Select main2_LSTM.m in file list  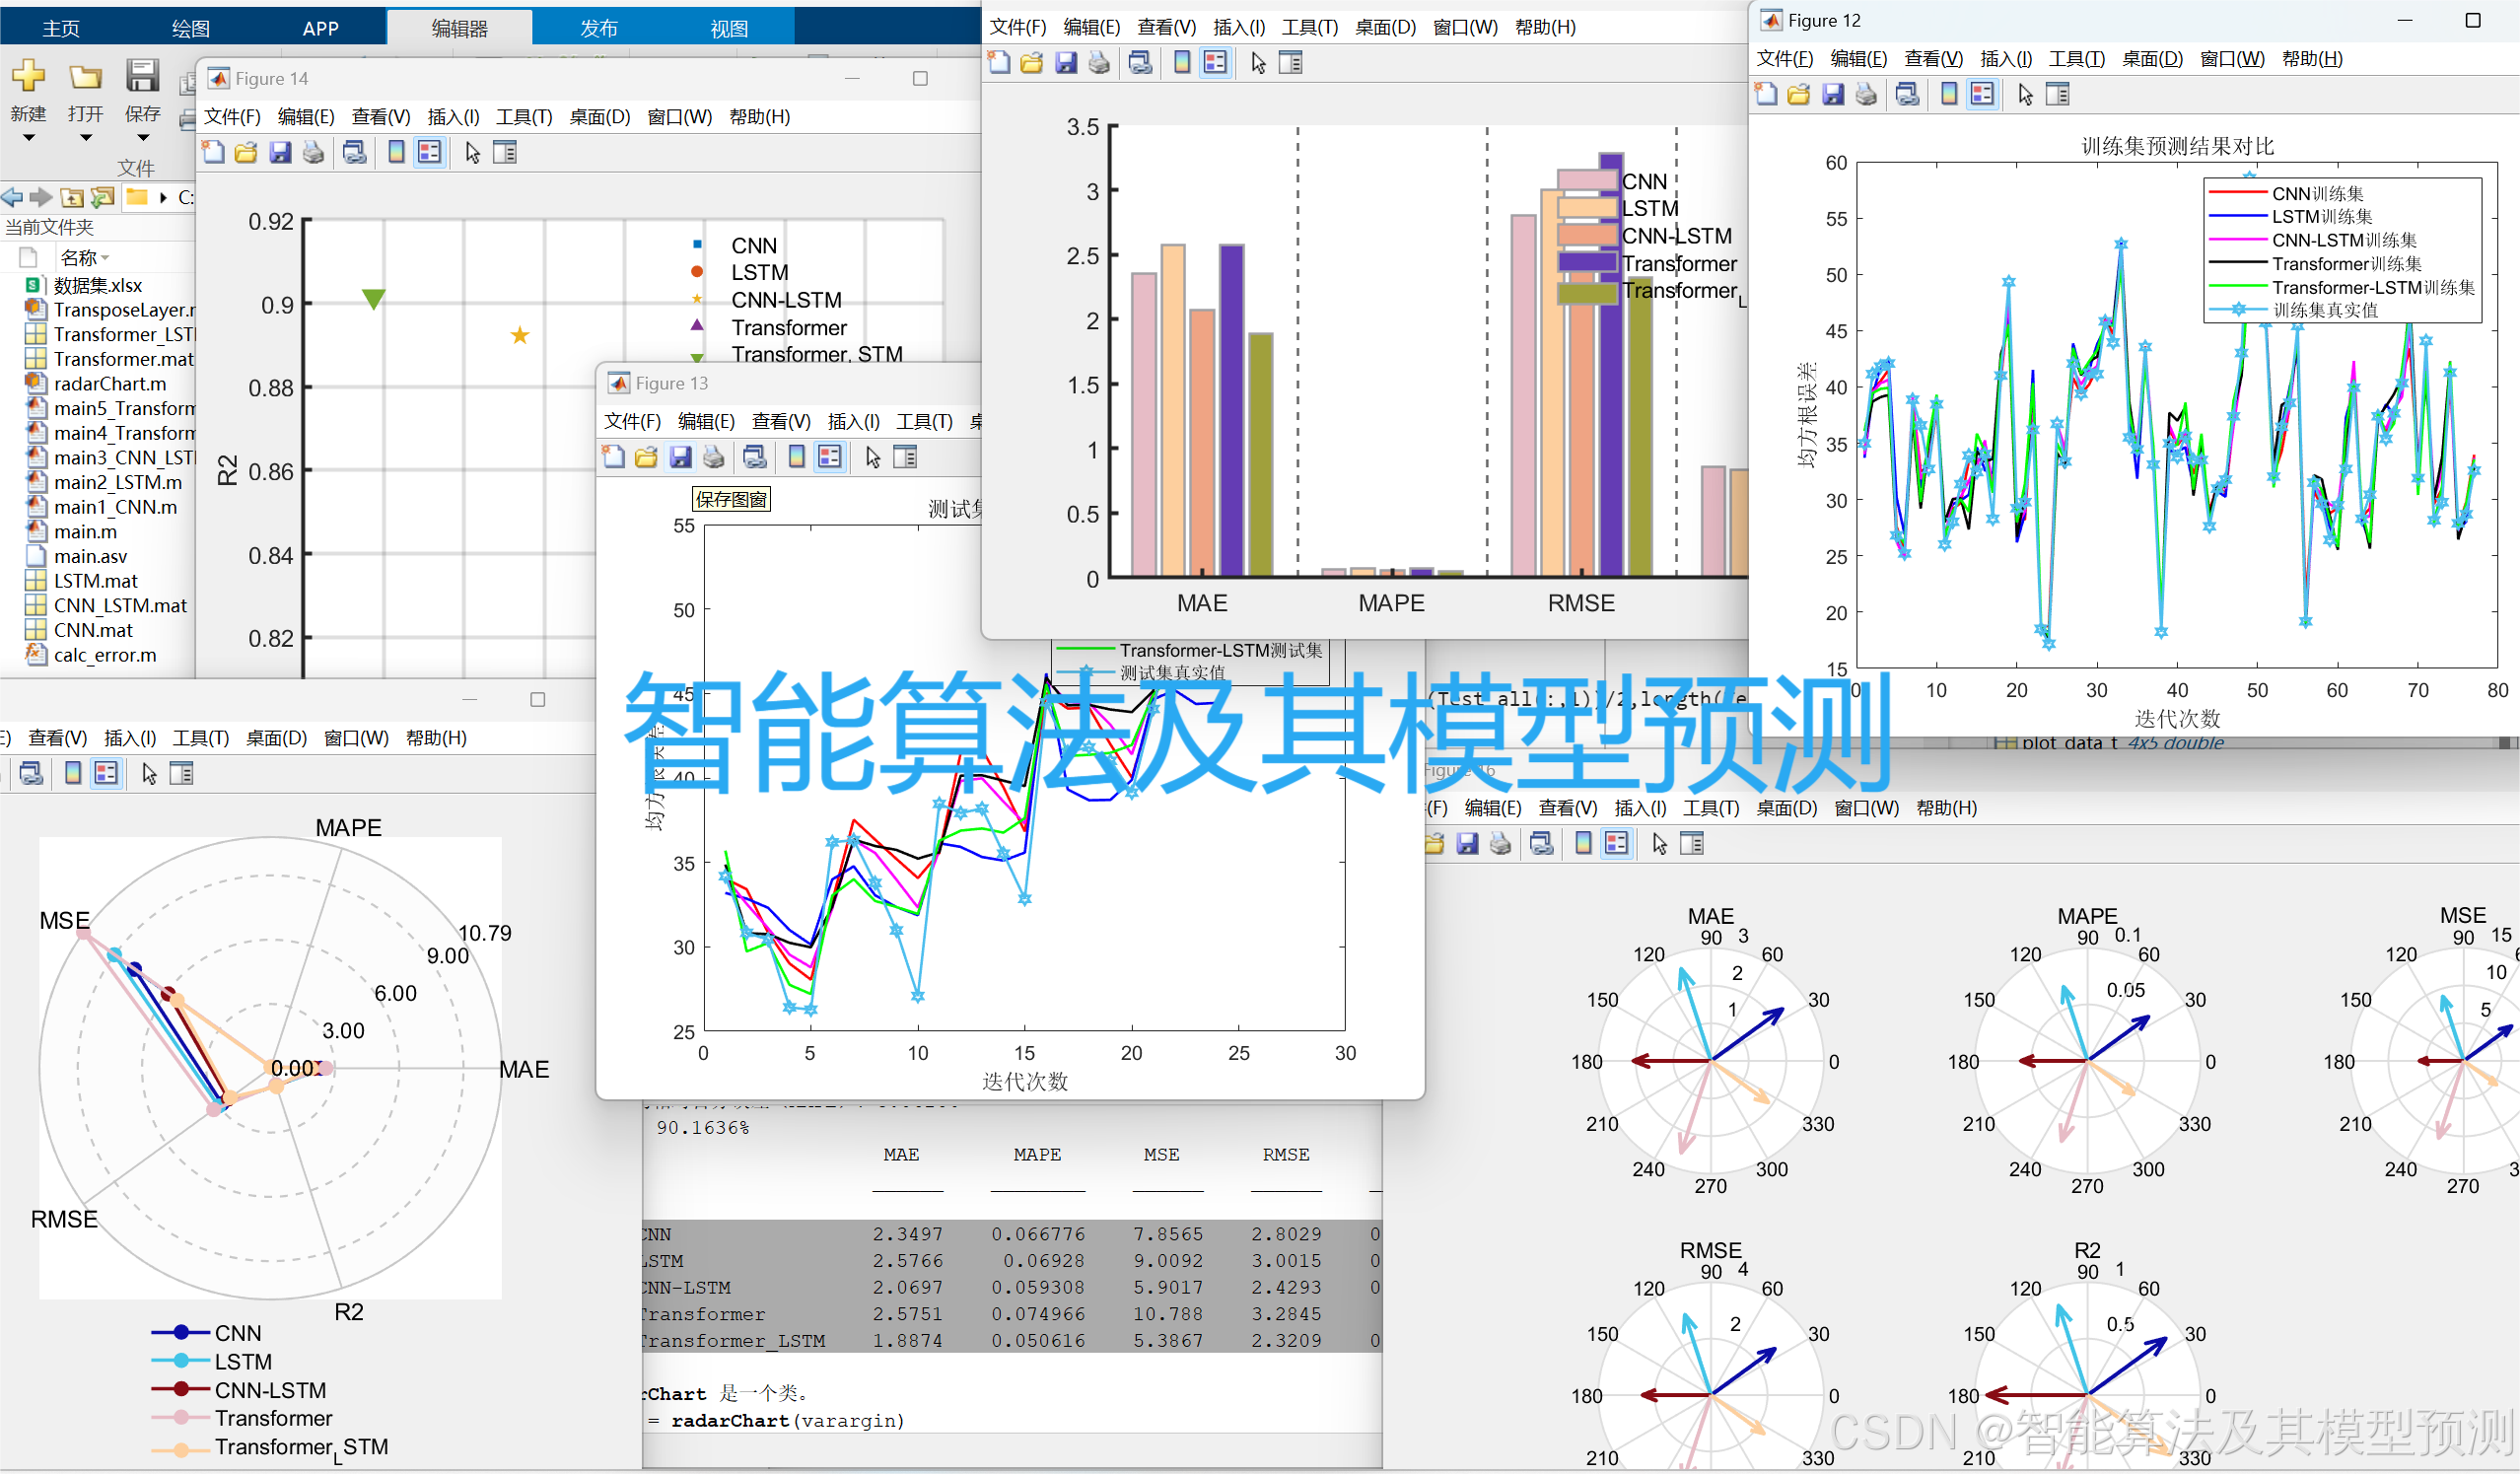tap(117, 483)
